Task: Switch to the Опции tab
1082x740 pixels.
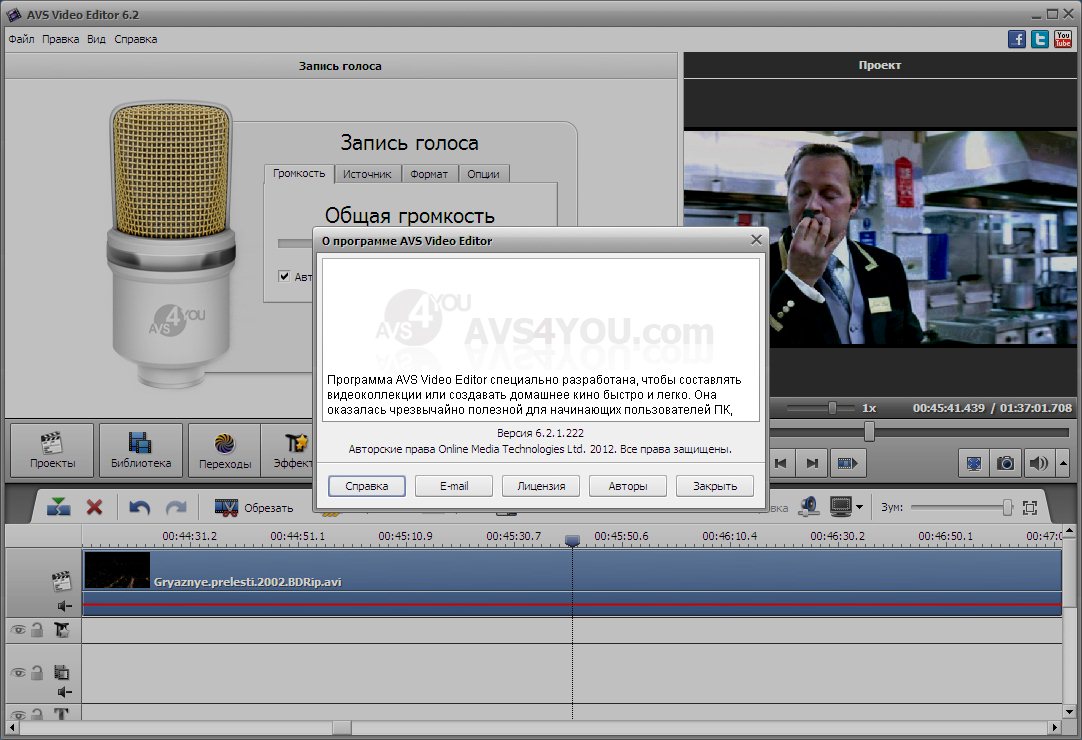Action: tap(483, 174)
